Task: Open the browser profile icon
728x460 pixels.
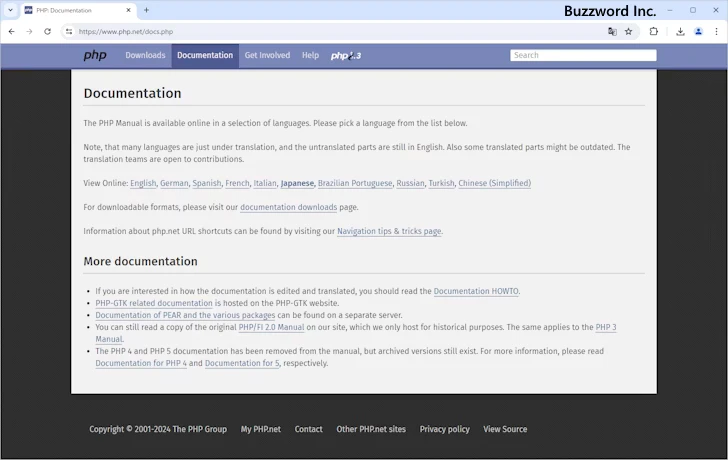Action: 698,32
